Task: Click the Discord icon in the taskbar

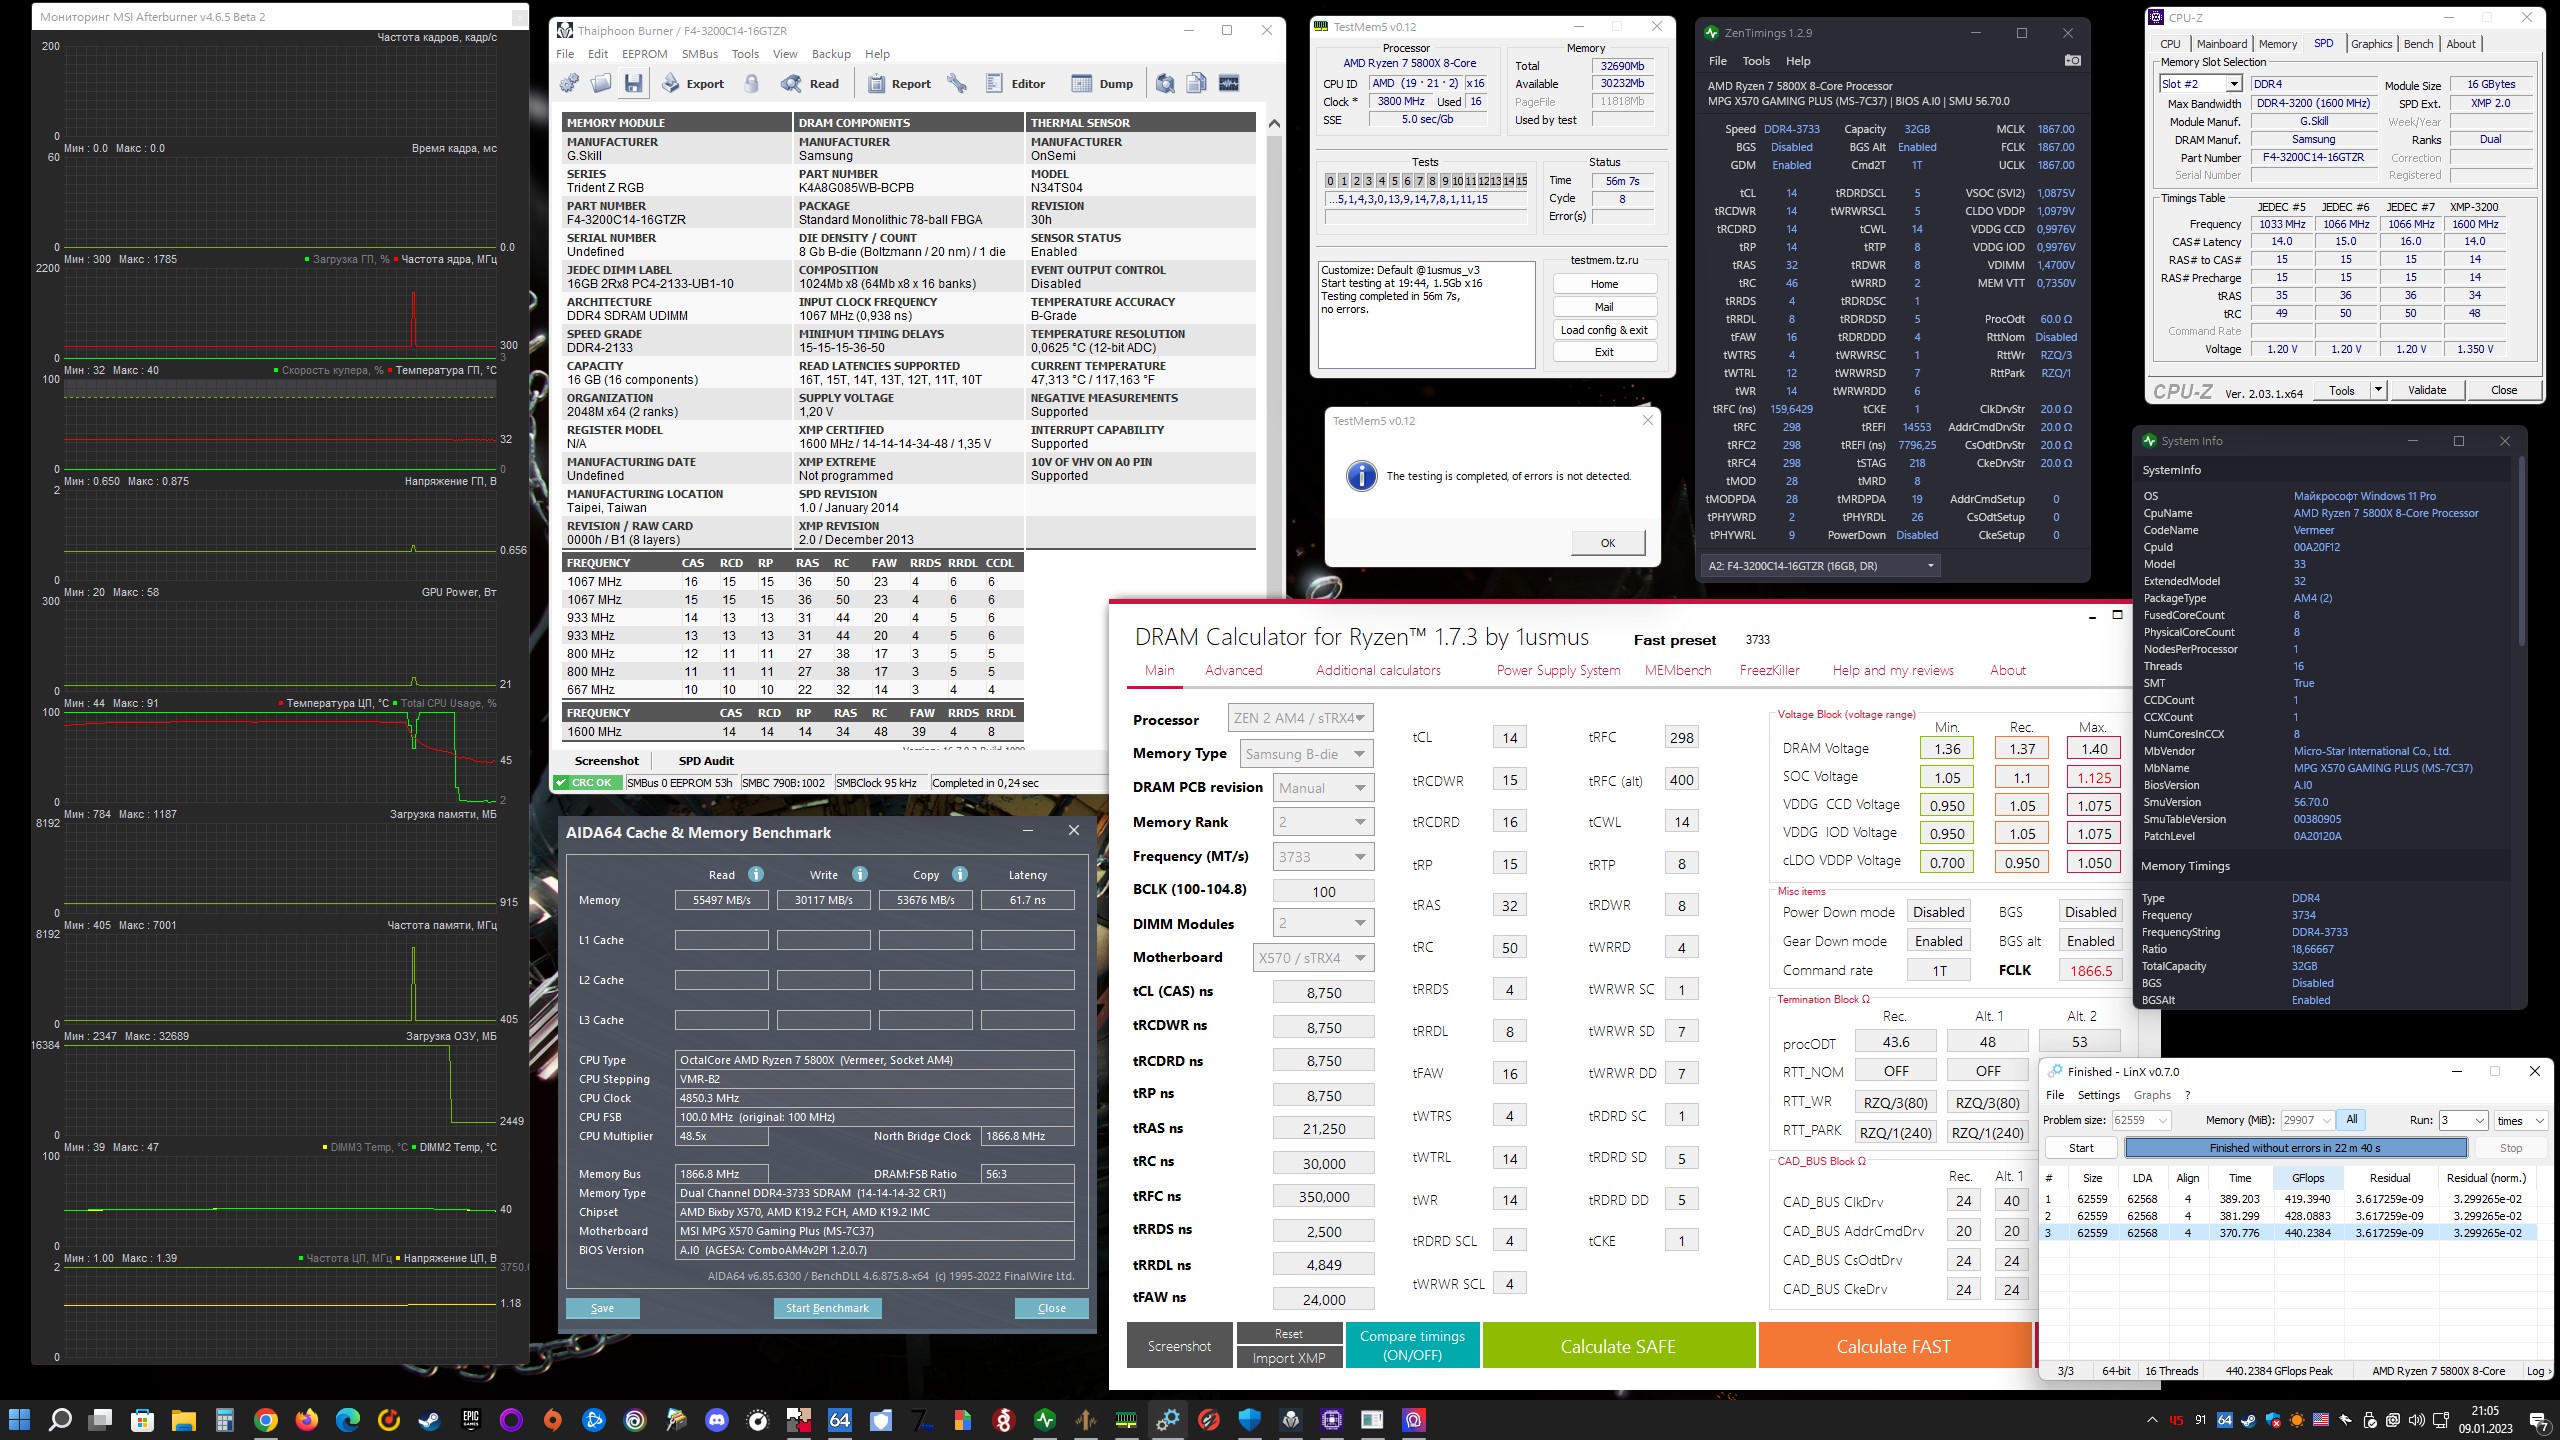Action: 716,1420
